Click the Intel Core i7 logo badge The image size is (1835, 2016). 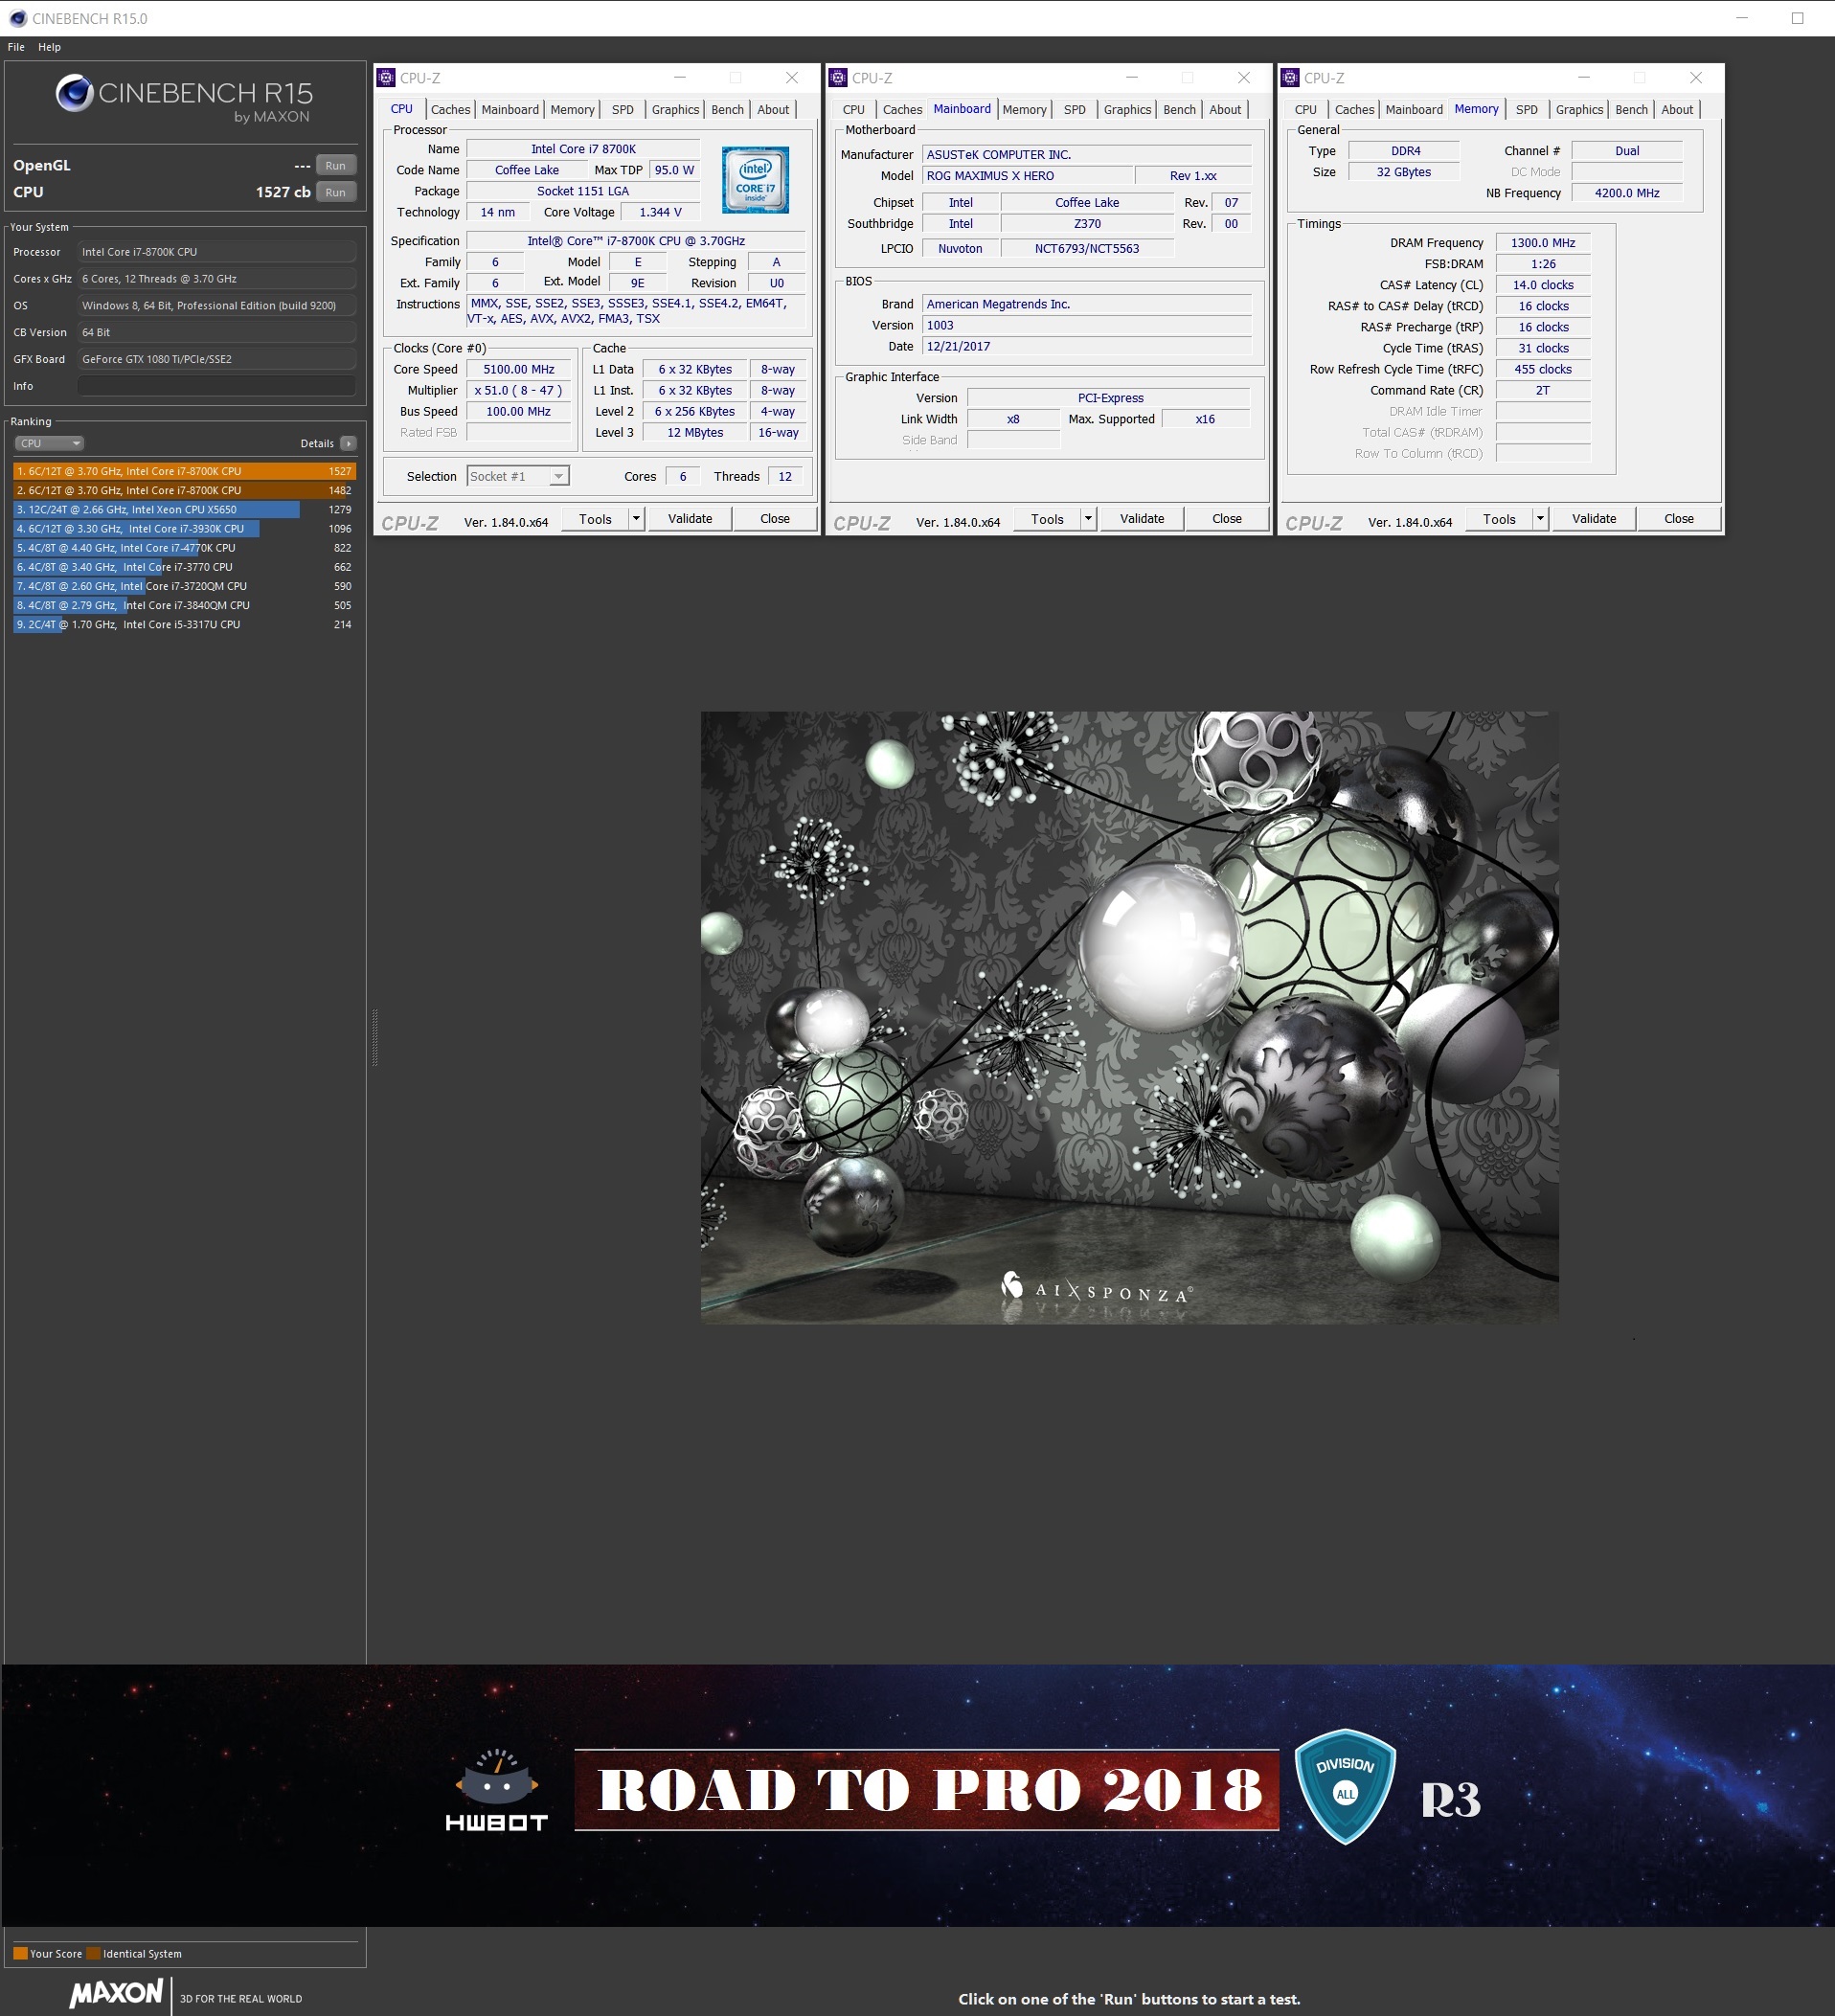pyautogui.click(x=755, y=180)
